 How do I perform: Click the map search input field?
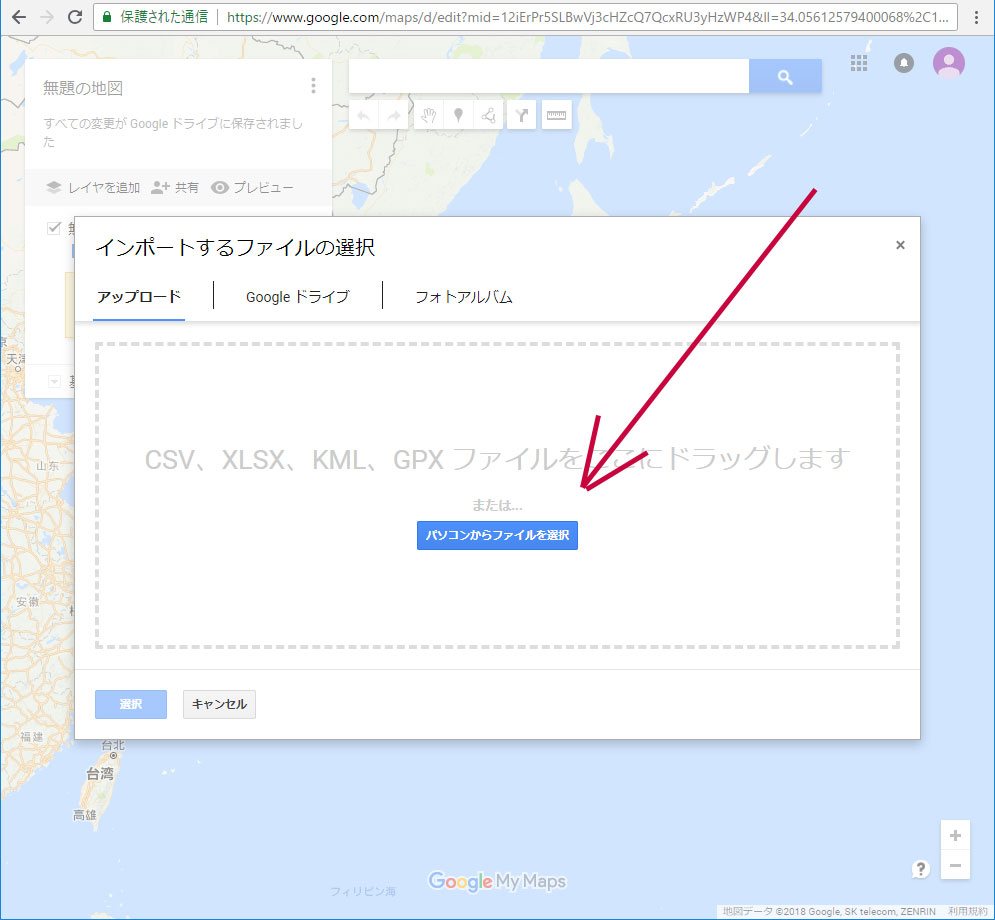[x=549, y=77]
